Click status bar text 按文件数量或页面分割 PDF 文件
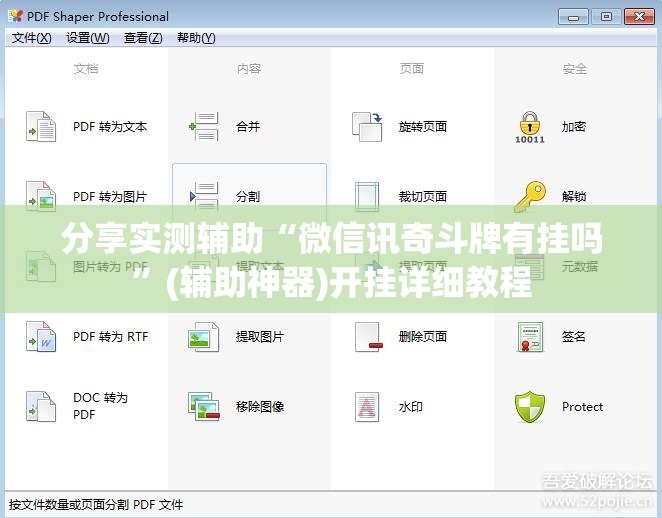Screen dimensions: 662x518 [96, 504]
